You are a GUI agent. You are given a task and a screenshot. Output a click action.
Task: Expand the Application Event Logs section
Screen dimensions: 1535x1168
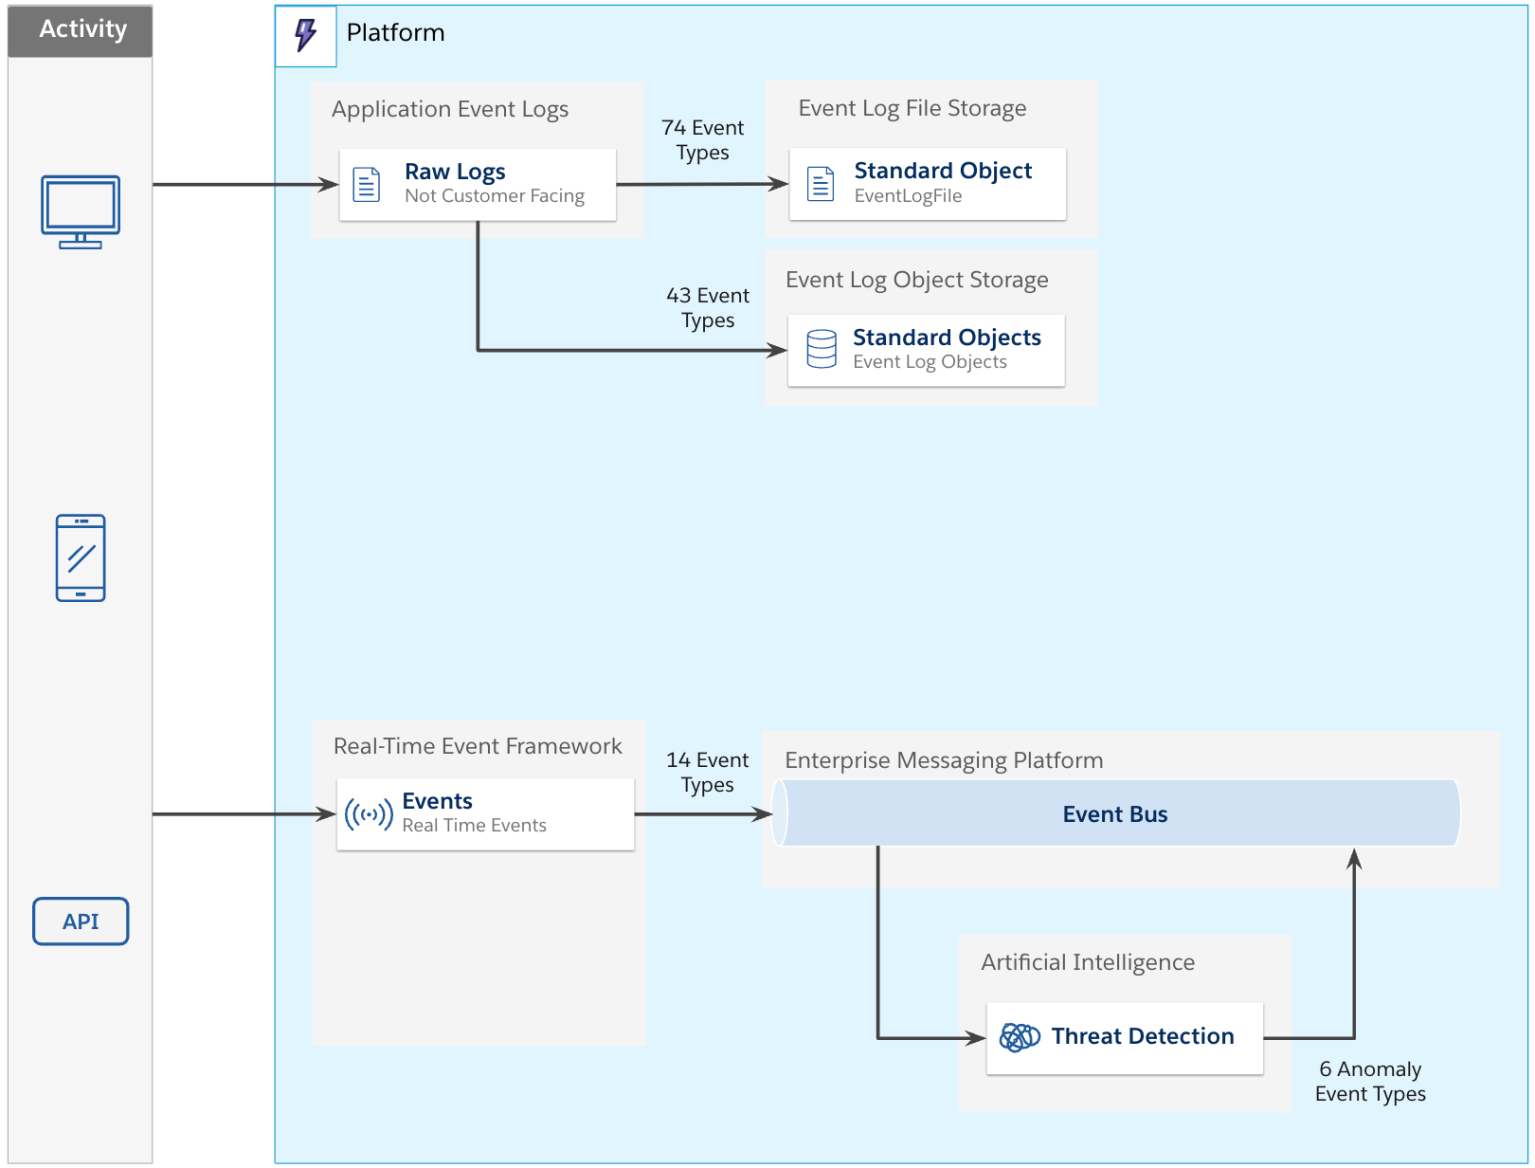[x=449, y=109]
